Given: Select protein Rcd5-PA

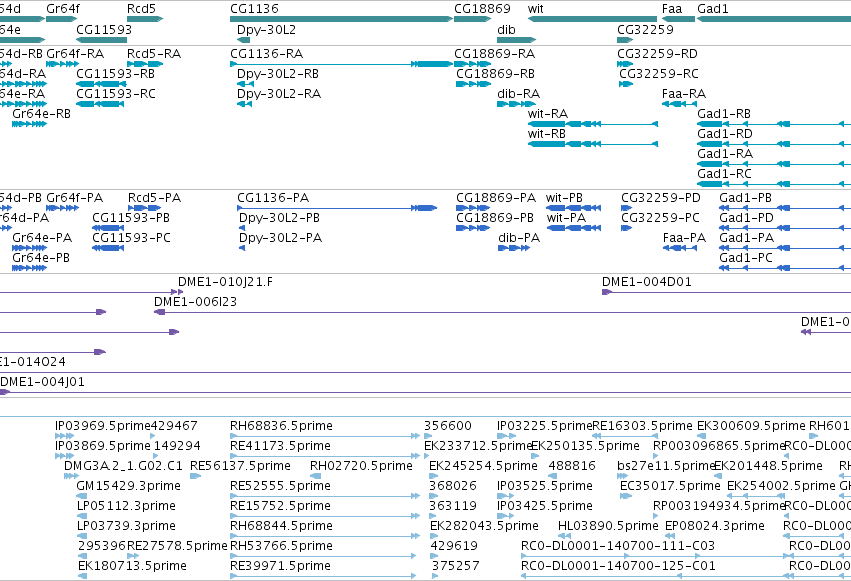Looking at the screenshot, I should coord(144,208).
